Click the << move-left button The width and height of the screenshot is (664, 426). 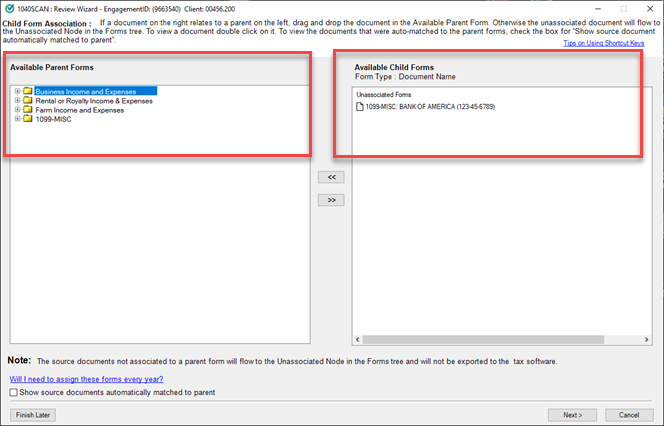(x=331, y=177)
